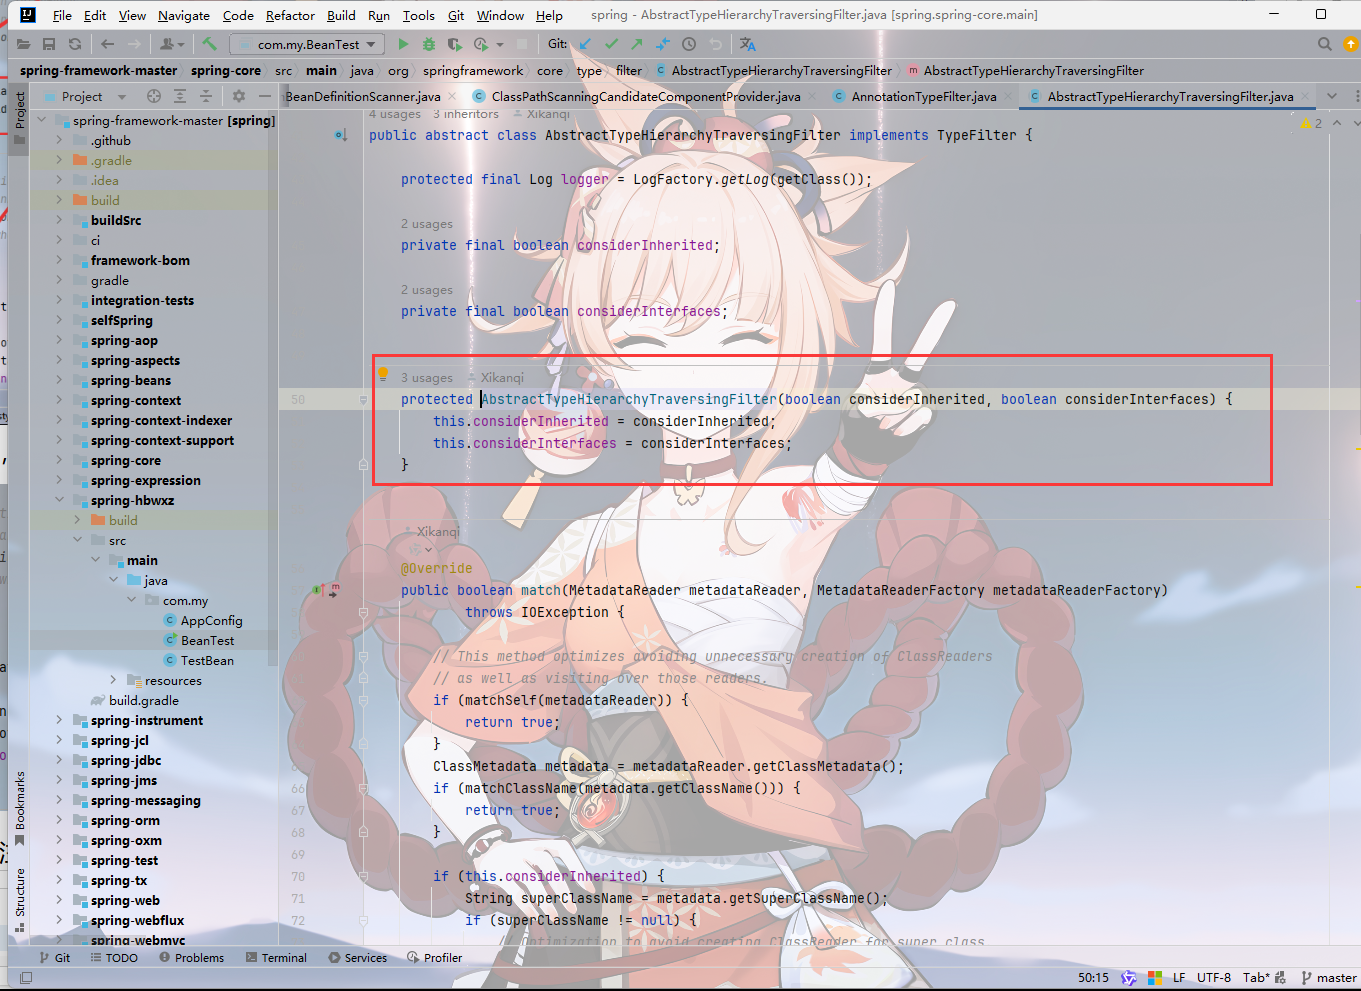
Task: Build project with the hammer icon
Action: (x=209, y=44)
